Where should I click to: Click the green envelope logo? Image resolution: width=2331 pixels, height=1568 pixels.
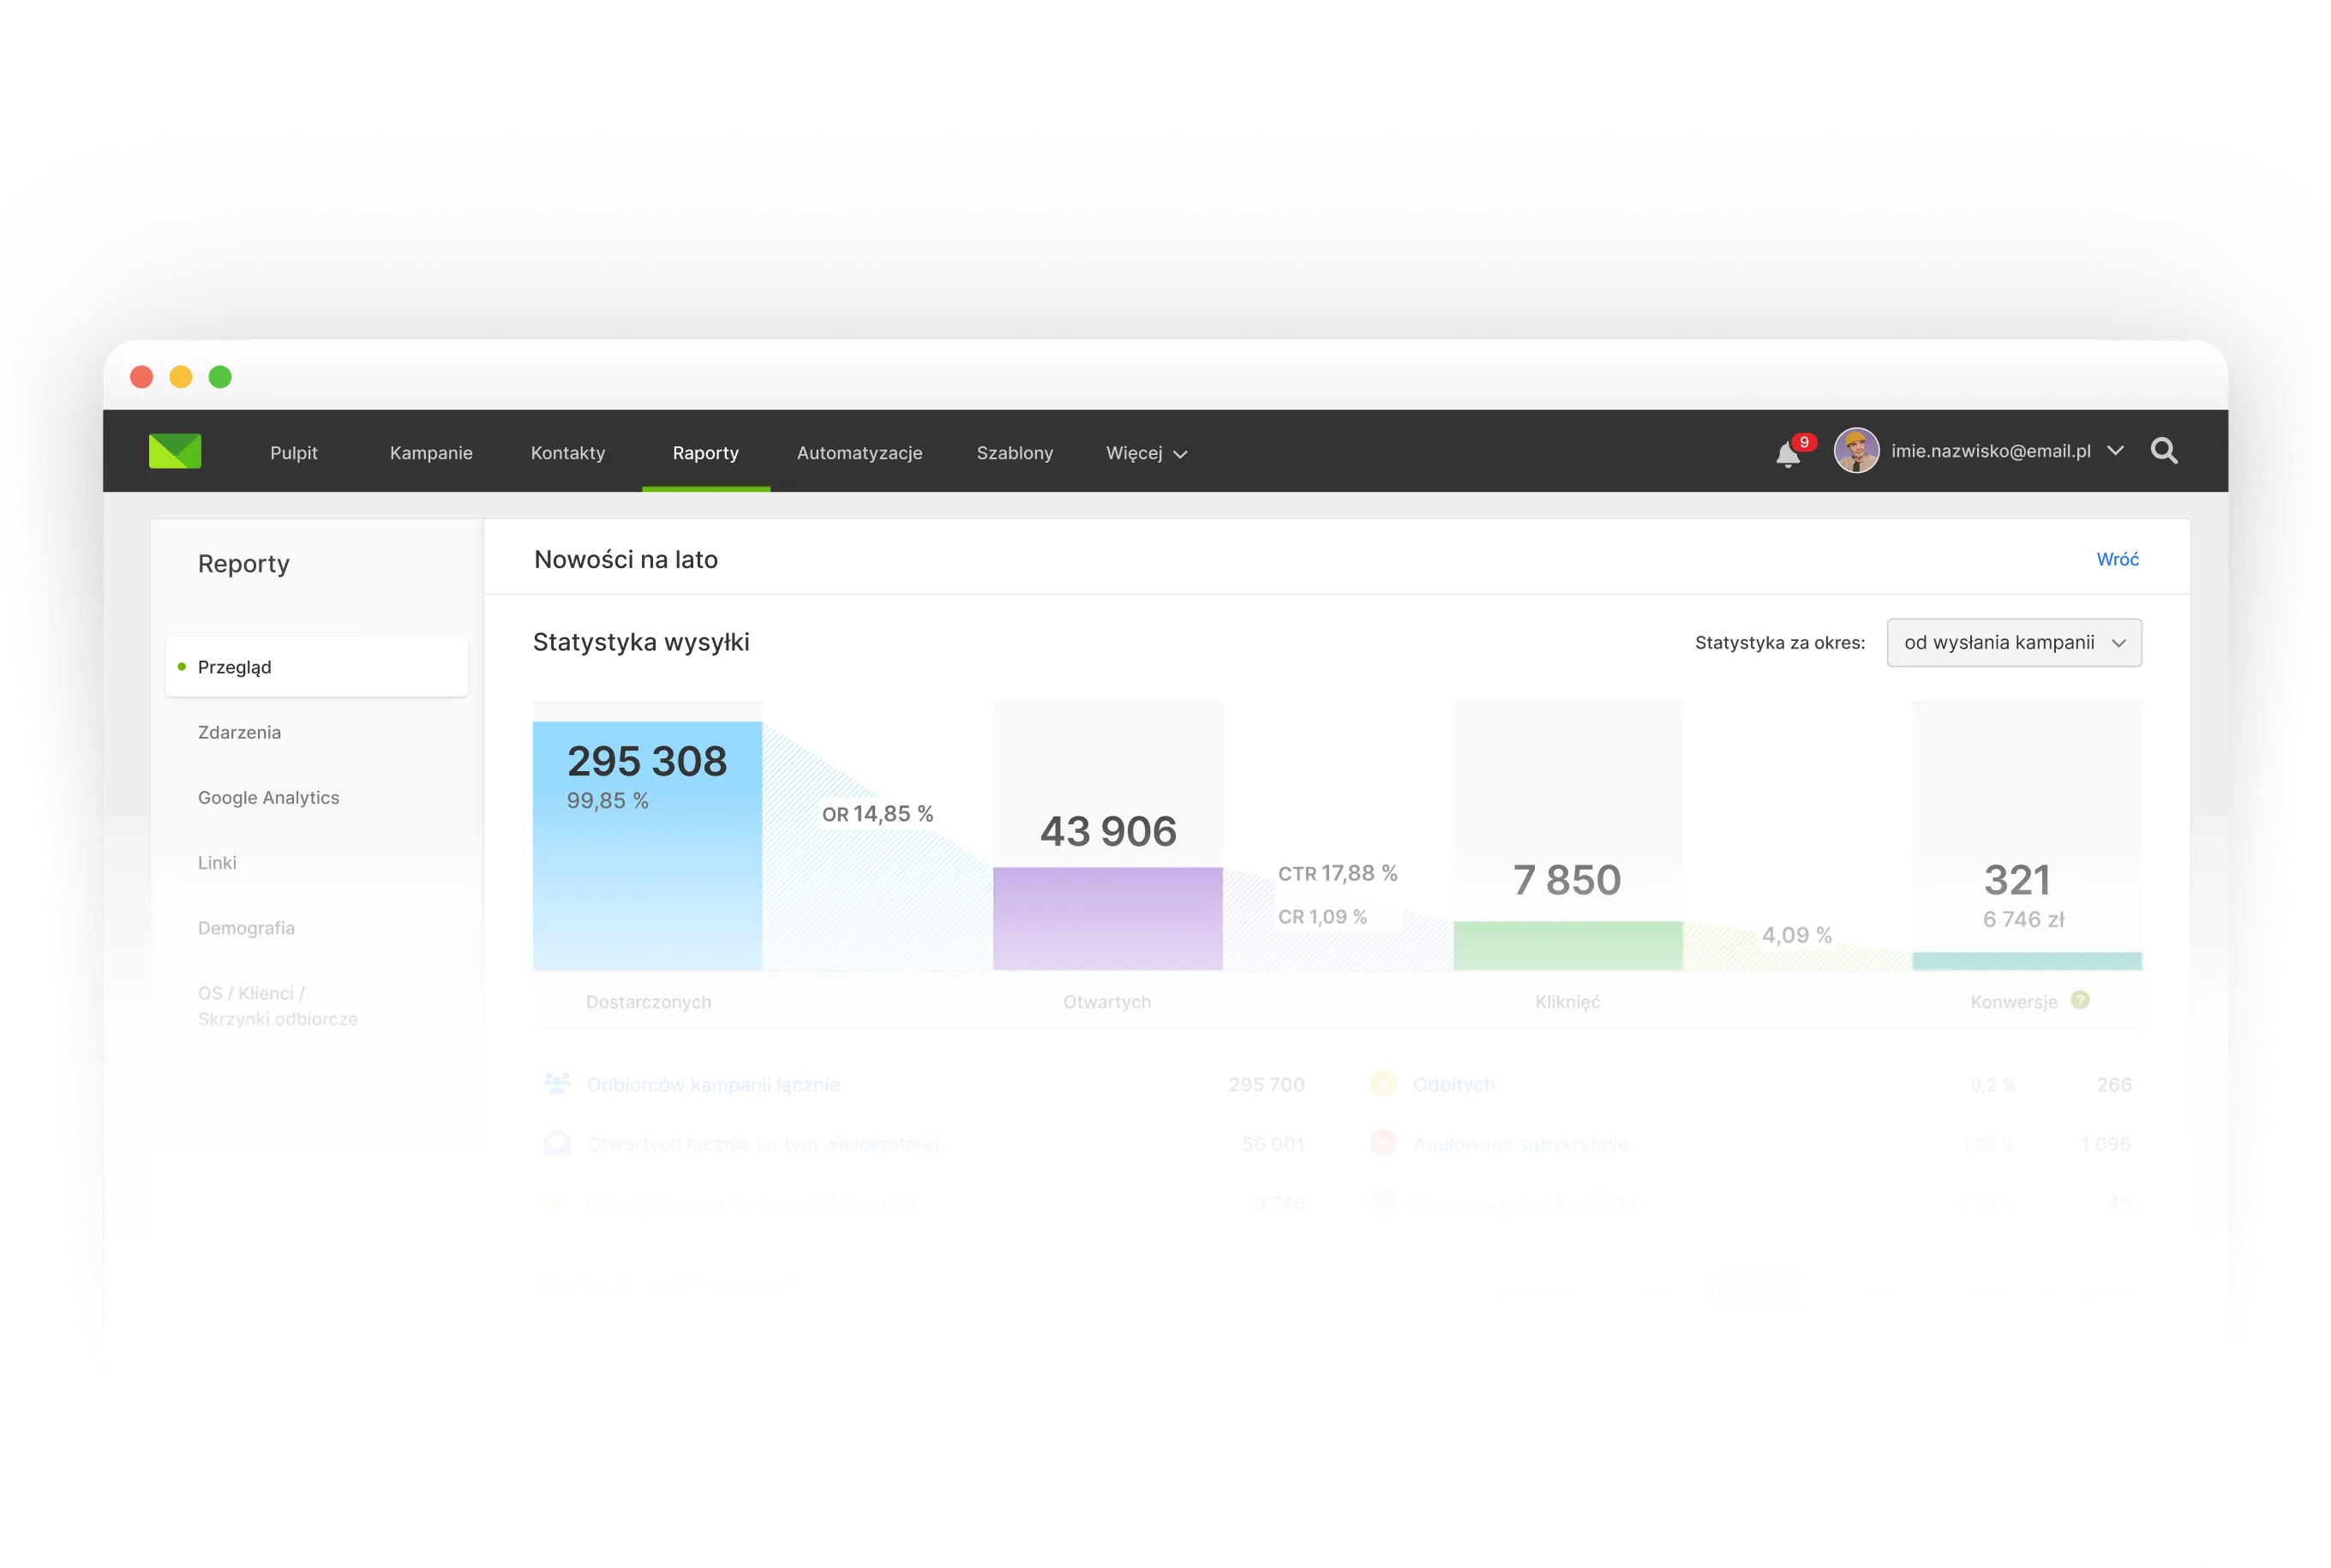[x=175, y=451]
